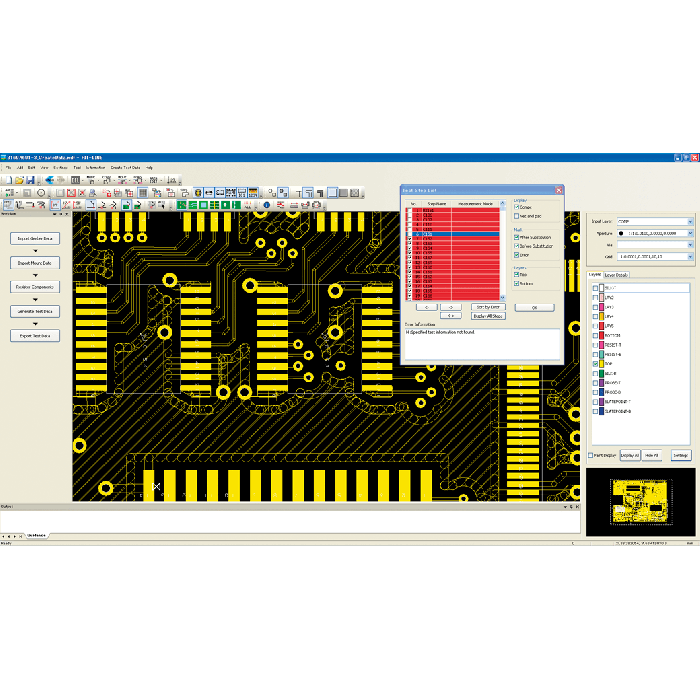Click the OK button in the dialog
The width and height of the screenshot is (700, 700).
click(x=534, y=307)
